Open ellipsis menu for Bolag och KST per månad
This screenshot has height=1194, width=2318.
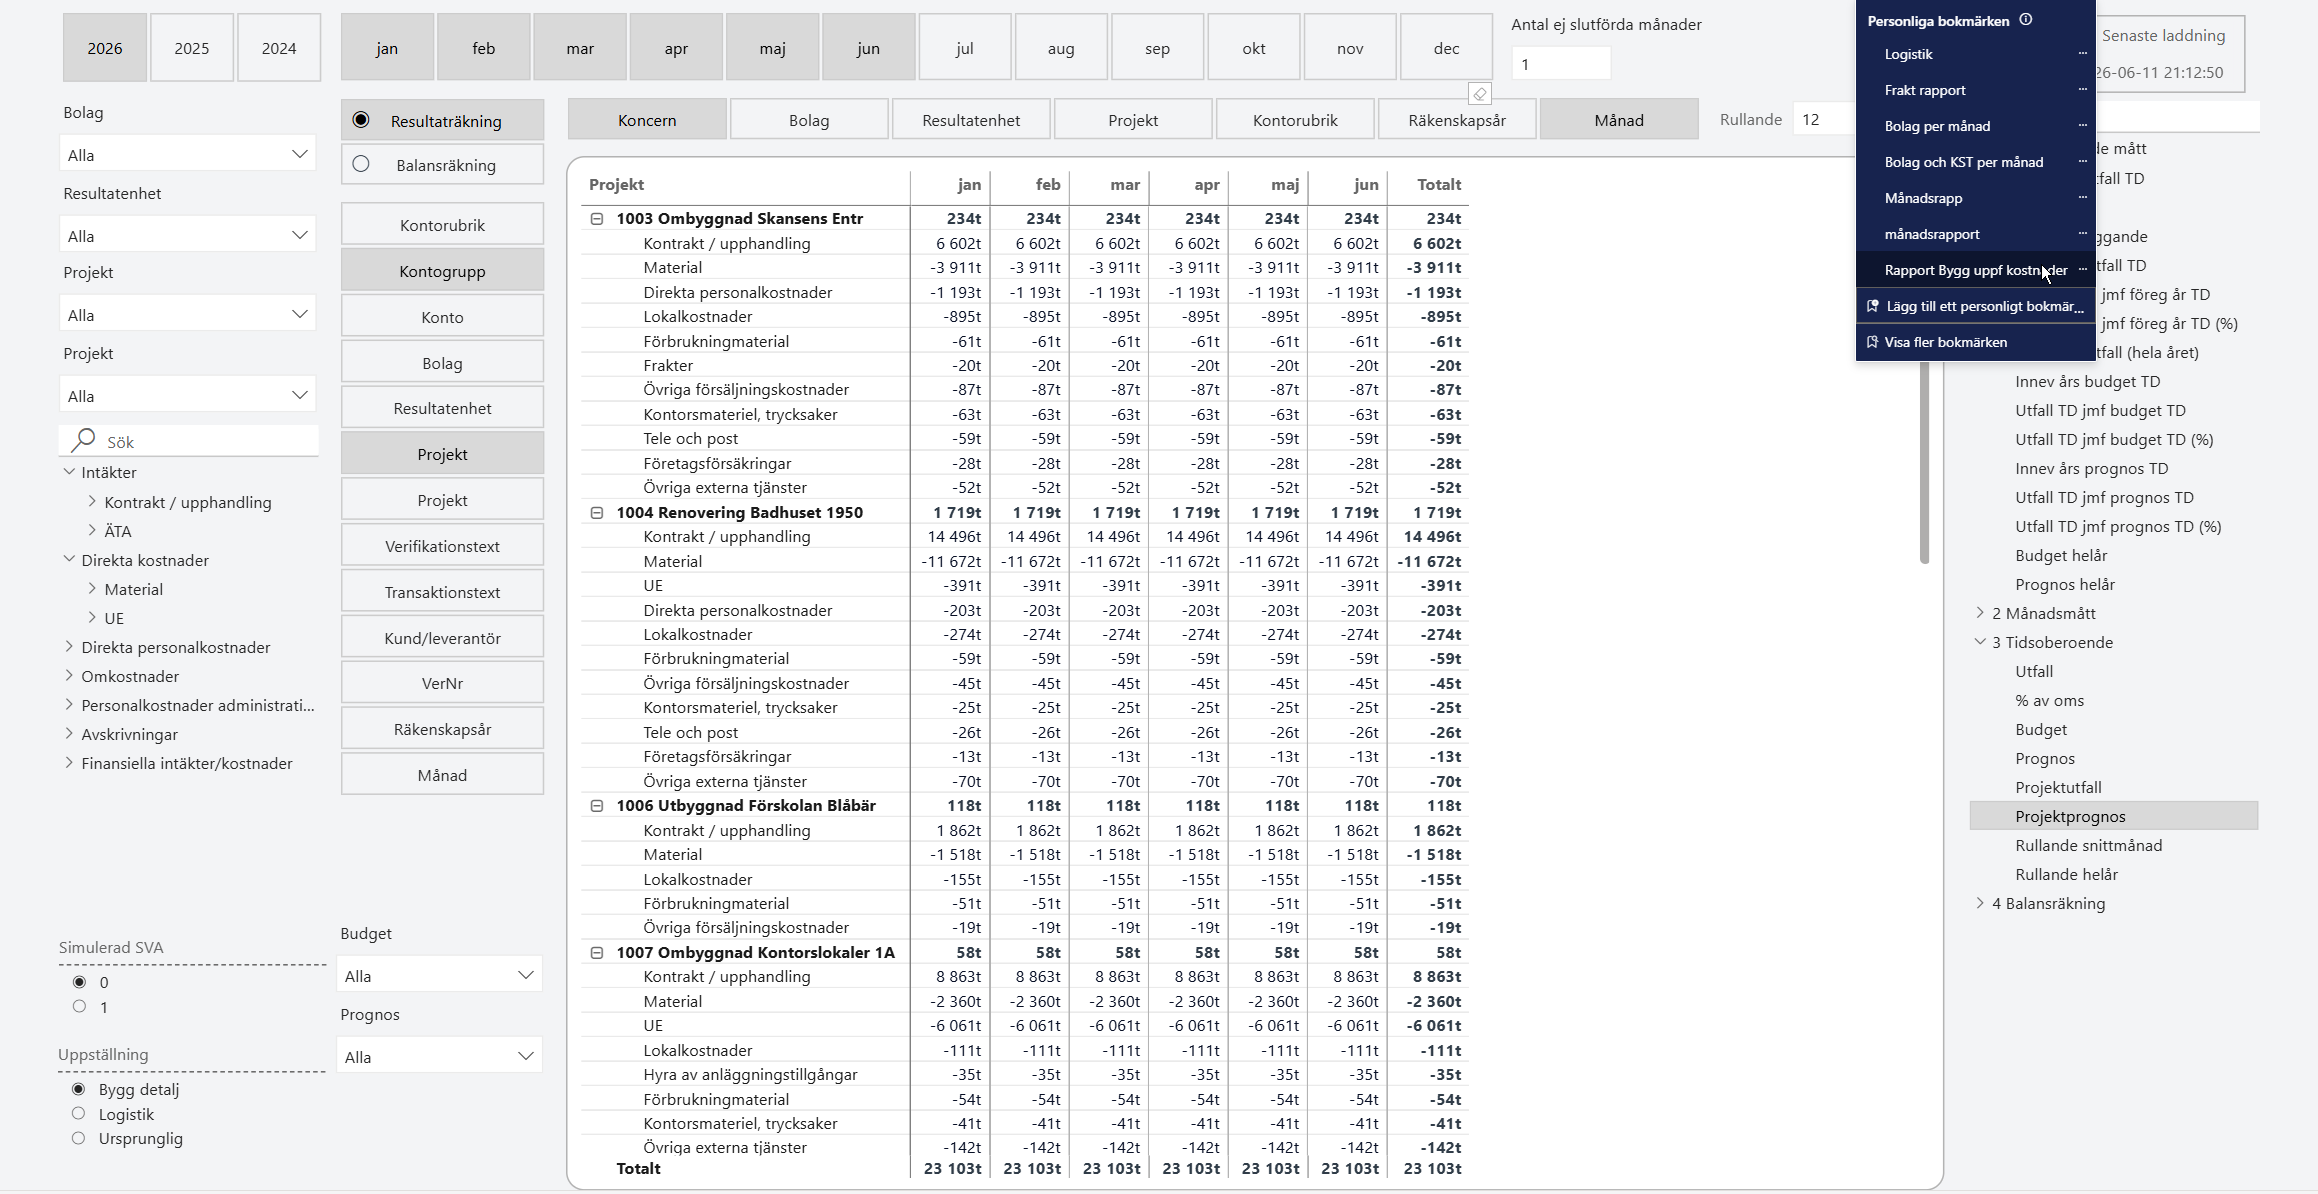click(x=2083, y=161)
